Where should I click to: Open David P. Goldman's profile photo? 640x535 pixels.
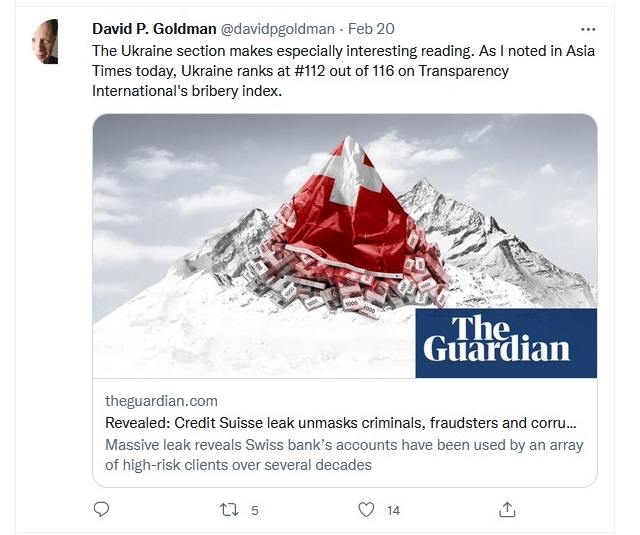pyautogui.click(x=45, y=42)
